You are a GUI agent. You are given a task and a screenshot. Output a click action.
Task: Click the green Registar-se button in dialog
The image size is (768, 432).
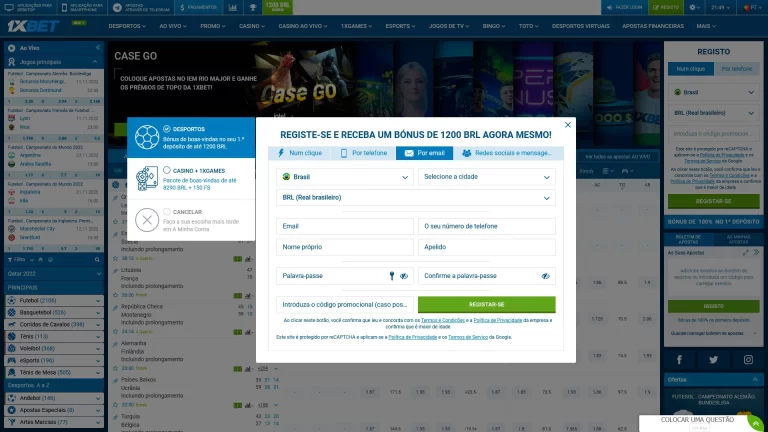[487, 304]
